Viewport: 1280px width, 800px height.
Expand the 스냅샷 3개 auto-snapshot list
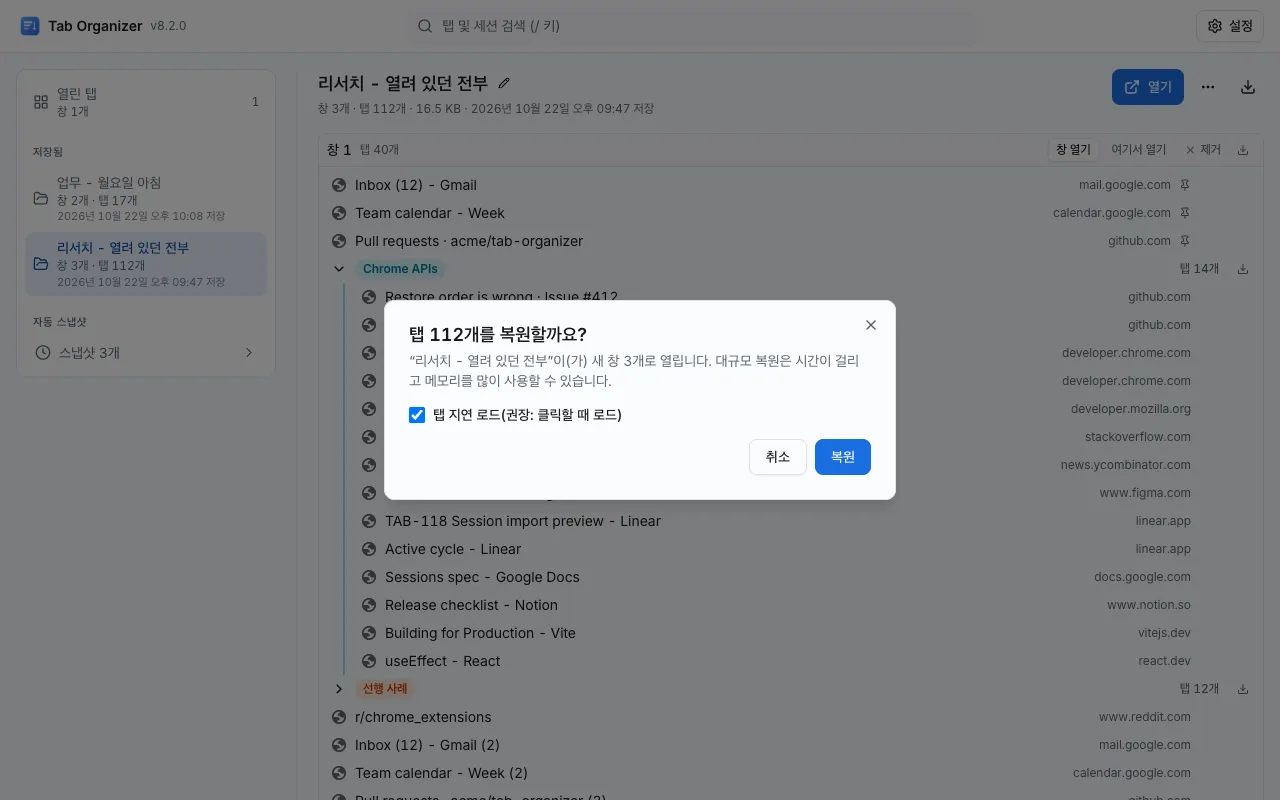[x=146, y=353]
